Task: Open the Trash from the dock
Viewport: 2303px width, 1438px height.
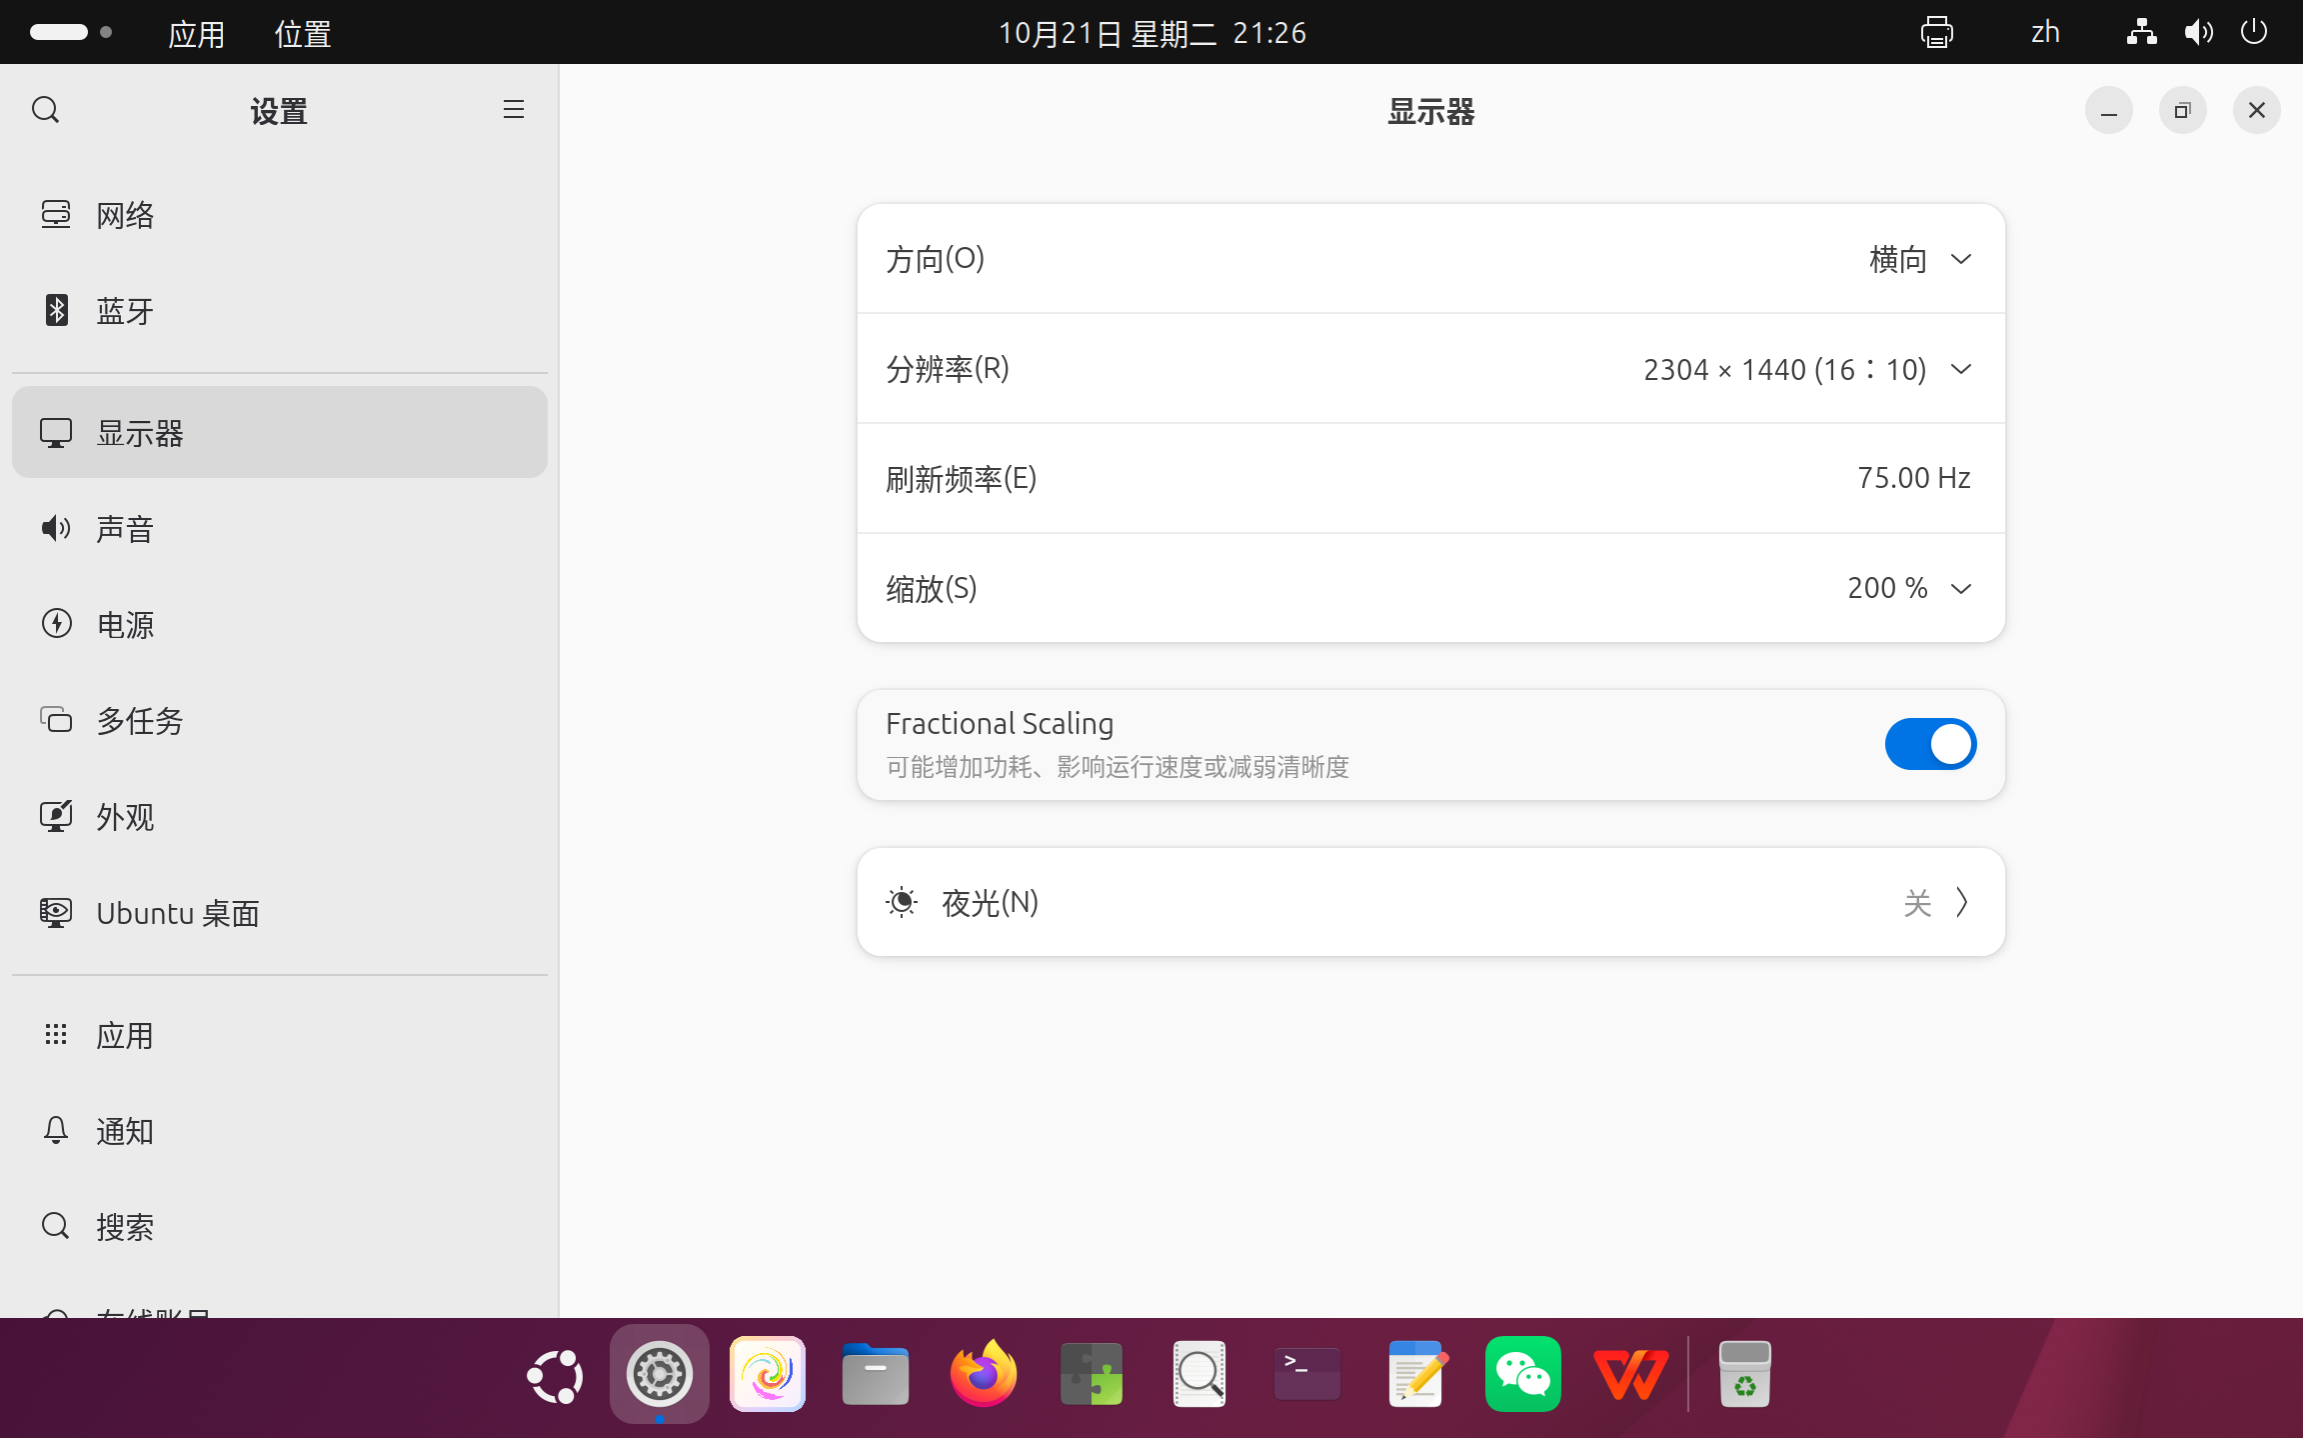Action: pyautogui.click(x=1745, y=1374)
